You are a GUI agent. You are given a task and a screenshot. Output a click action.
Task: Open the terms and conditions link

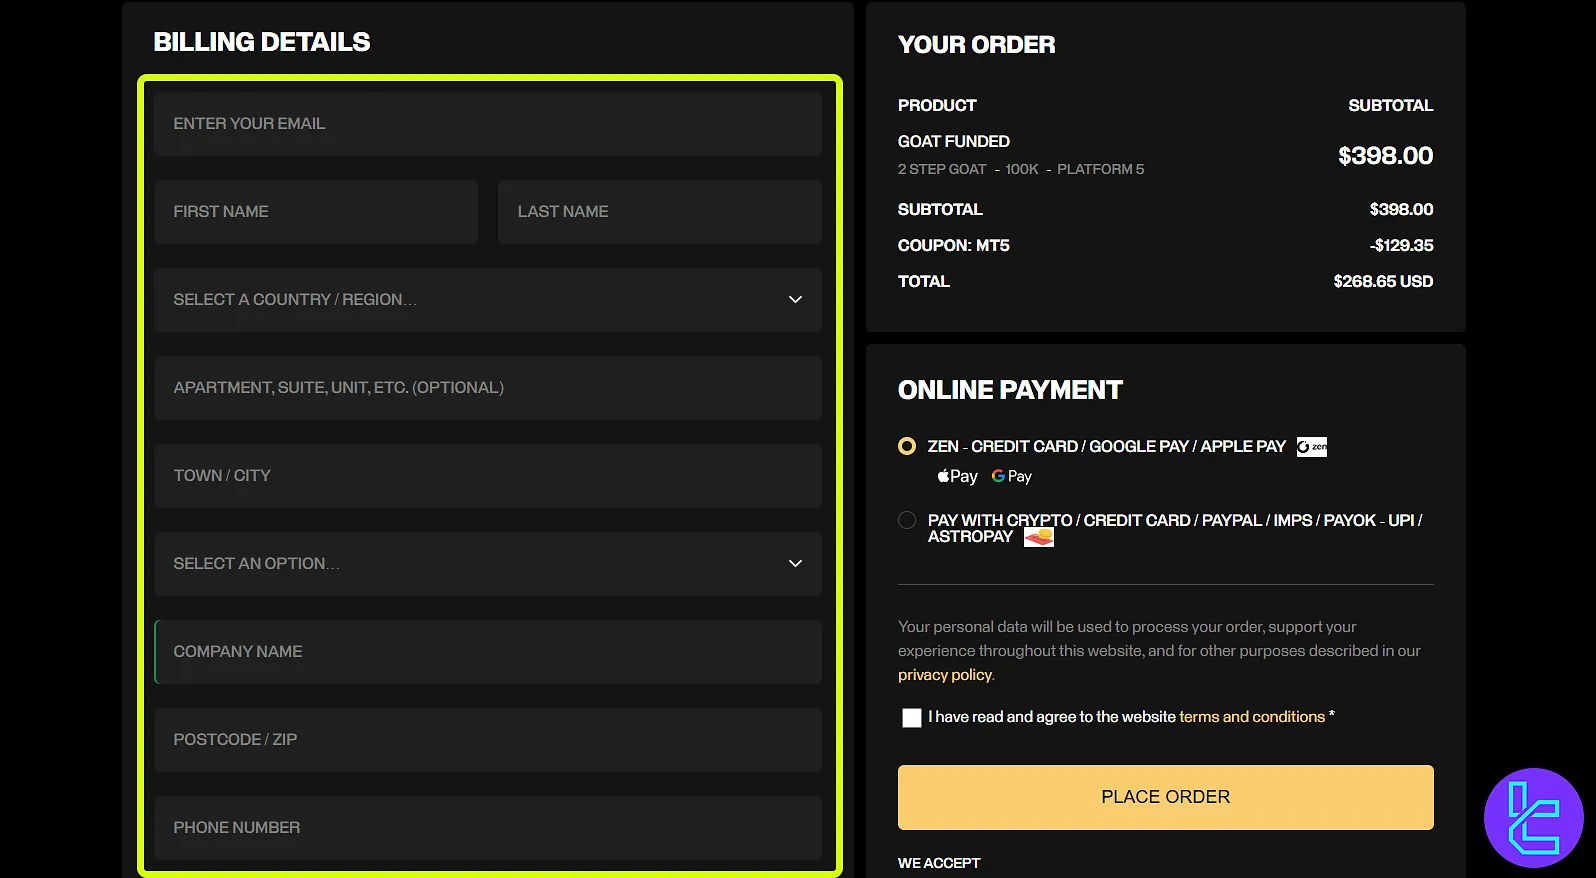click(1251, 717)
